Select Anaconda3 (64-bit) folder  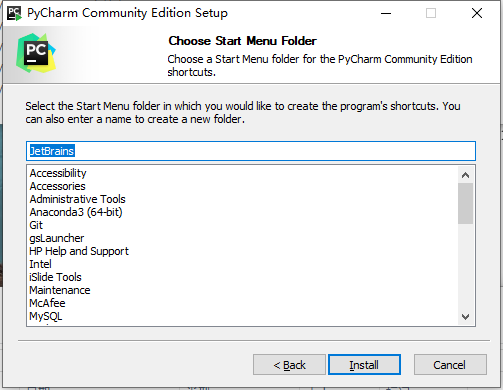(76, 212)
